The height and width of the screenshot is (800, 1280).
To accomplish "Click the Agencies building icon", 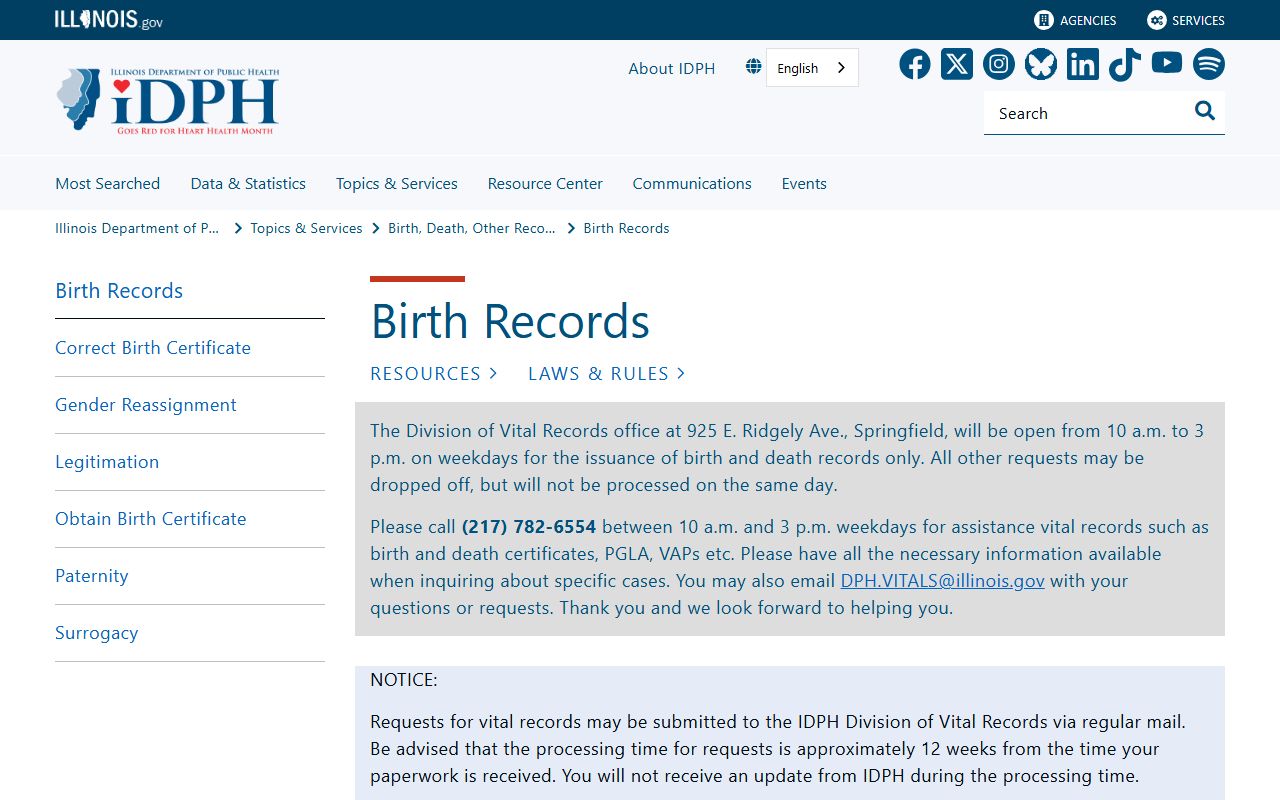I will click(x=1044, y=20).
